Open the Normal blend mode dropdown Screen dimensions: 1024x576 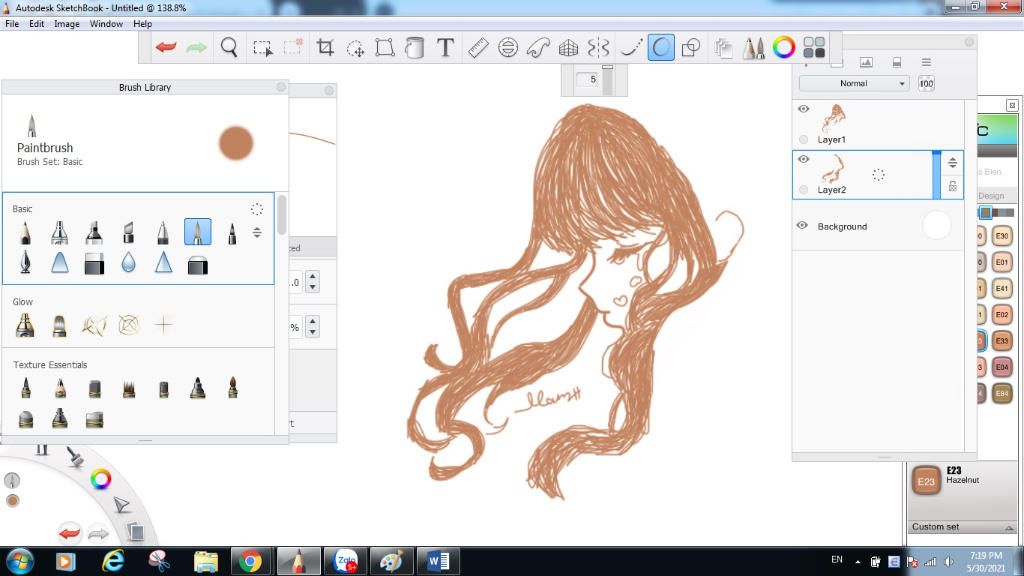(x=854, y=84)
